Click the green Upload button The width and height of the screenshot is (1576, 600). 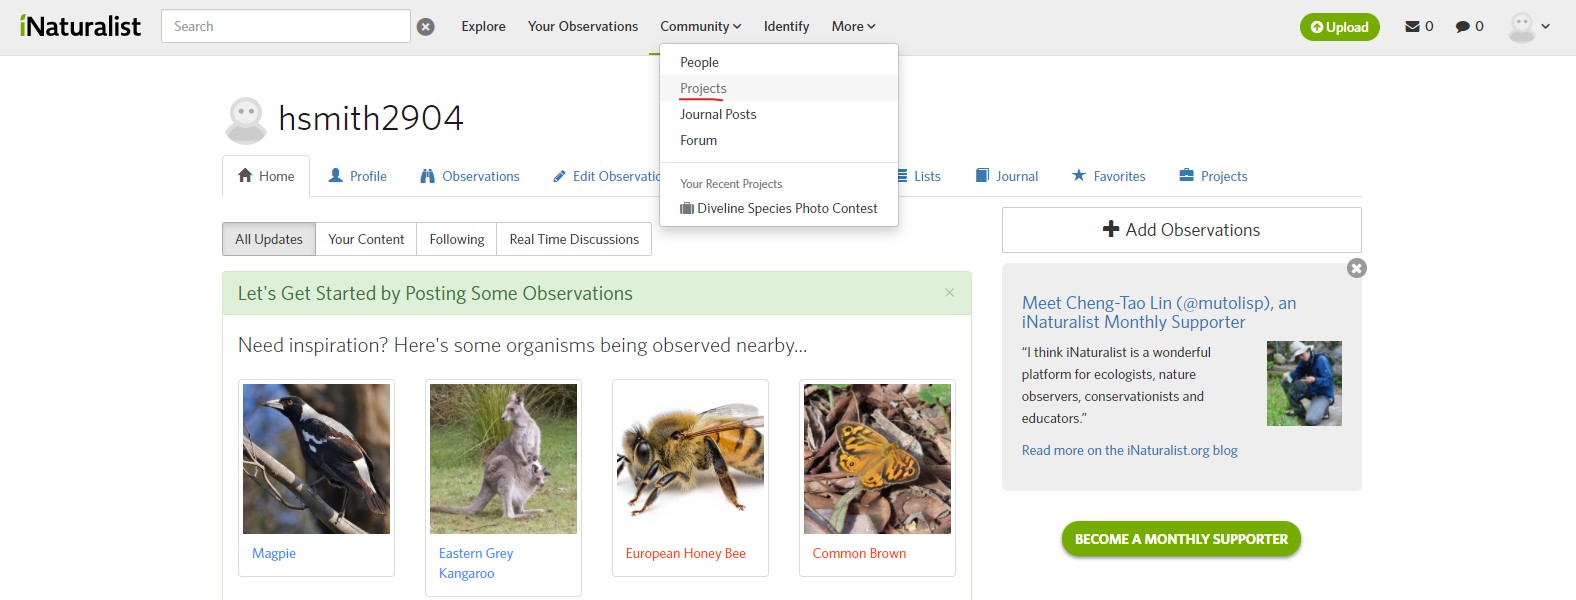coord(1340,27)
